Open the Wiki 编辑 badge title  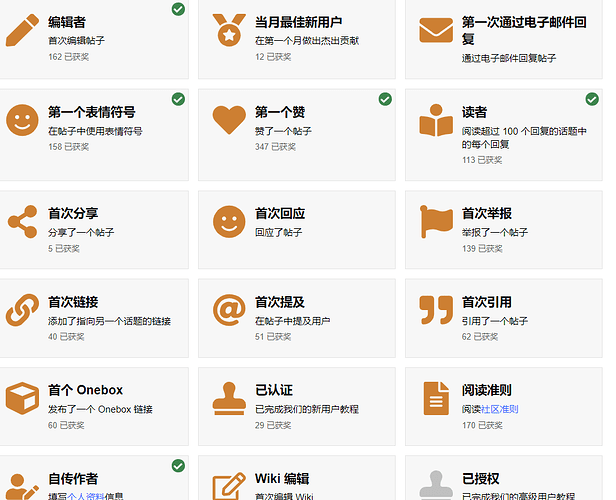click(x=282, y=478)
